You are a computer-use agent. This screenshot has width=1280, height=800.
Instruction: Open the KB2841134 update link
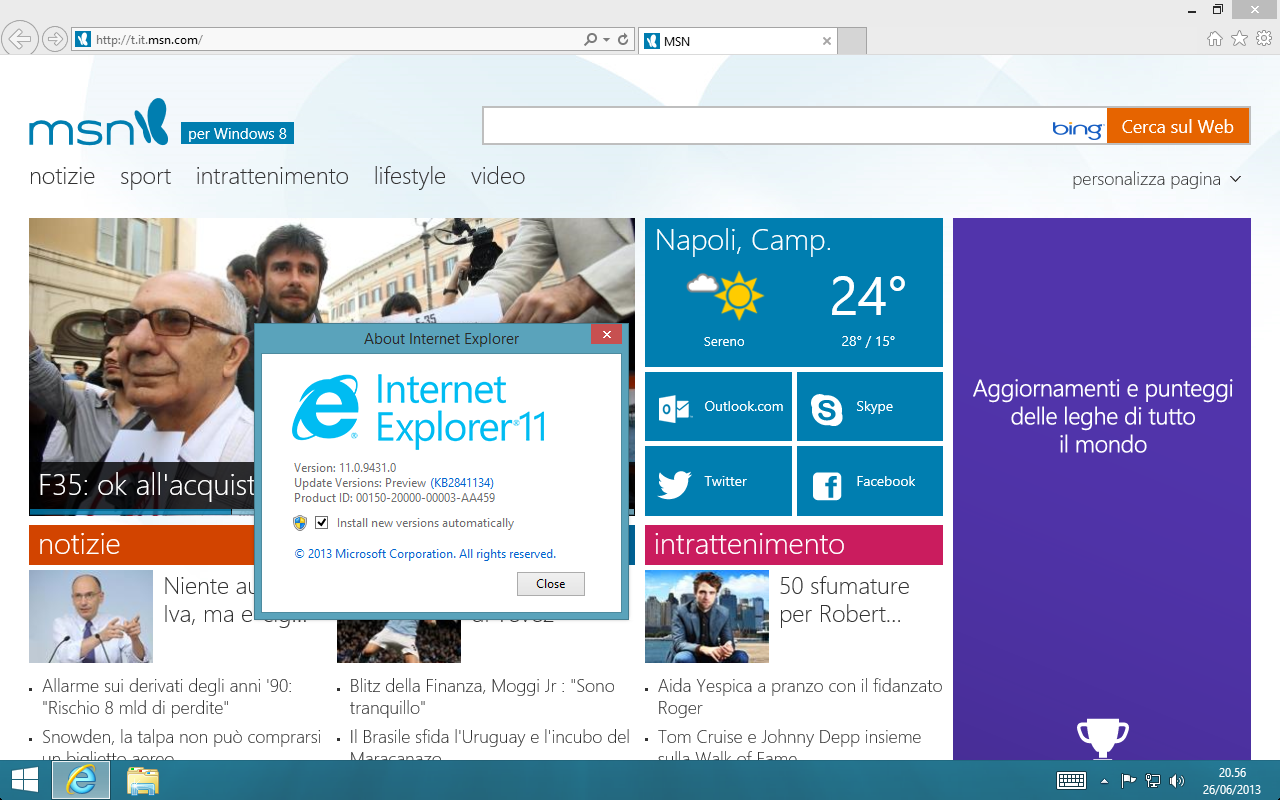pyautogui.click(x=462, y=483)
